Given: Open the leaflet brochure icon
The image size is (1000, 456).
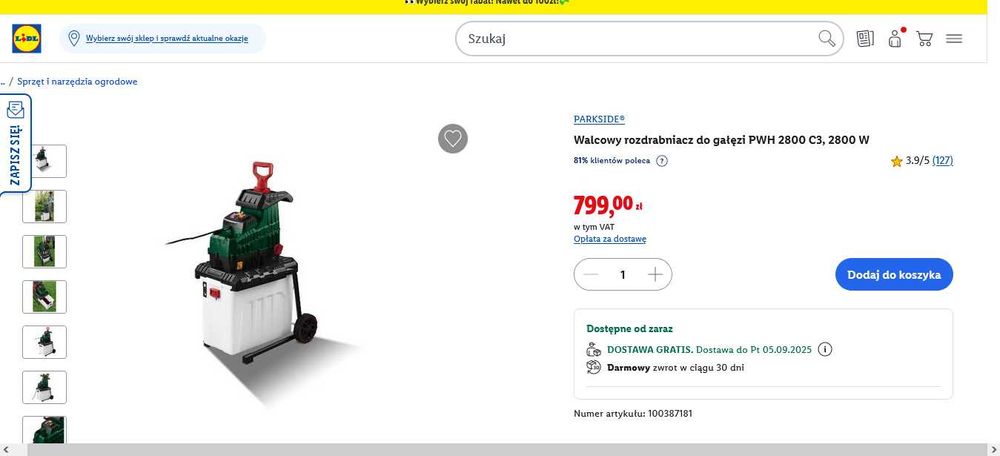Looking at the screenshot, I should click(x=865, y=39).
